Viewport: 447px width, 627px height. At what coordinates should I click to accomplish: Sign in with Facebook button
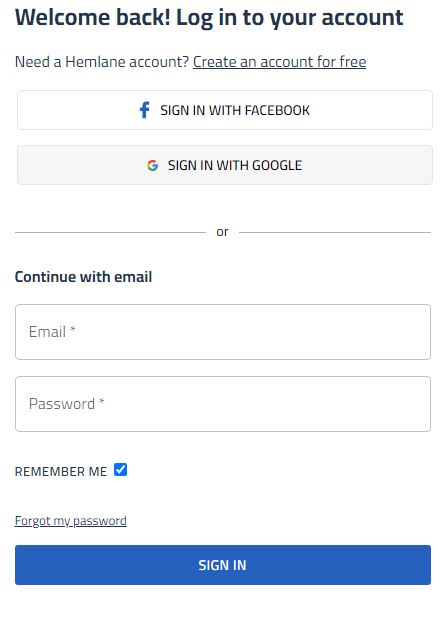[225, 110]
